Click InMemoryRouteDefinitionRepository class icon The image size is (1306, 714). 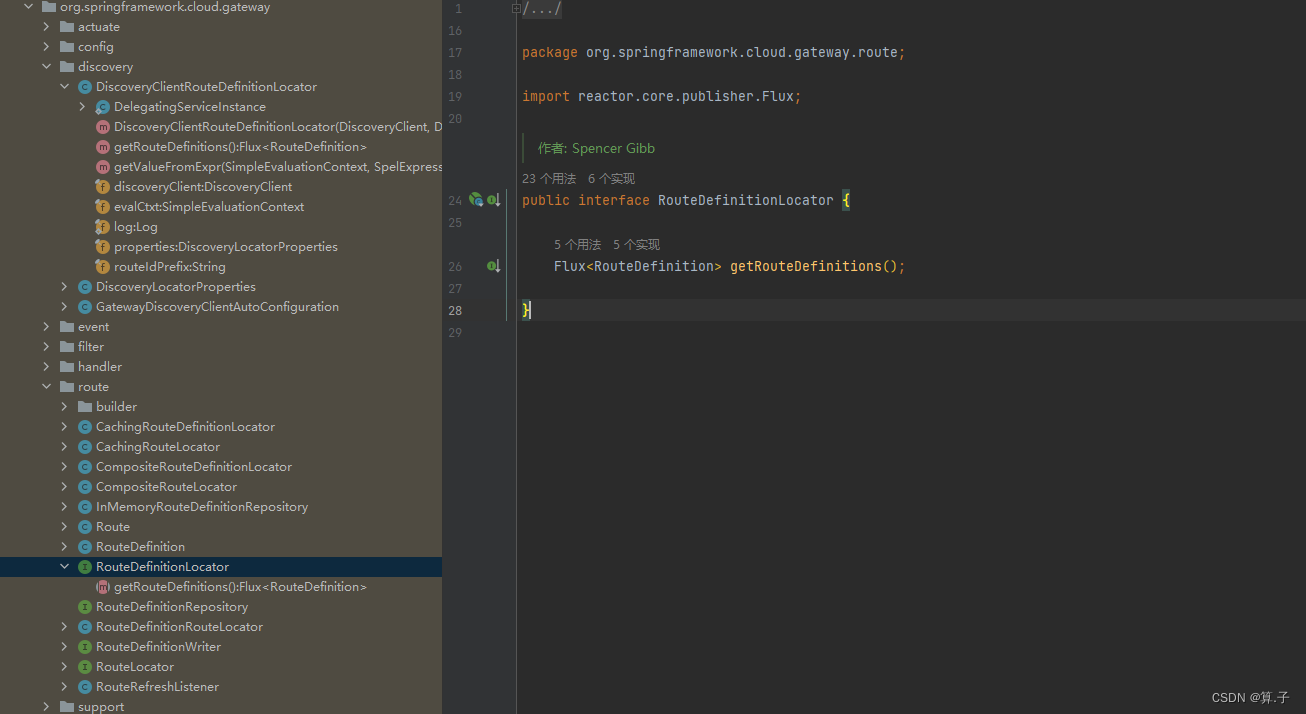85,507
